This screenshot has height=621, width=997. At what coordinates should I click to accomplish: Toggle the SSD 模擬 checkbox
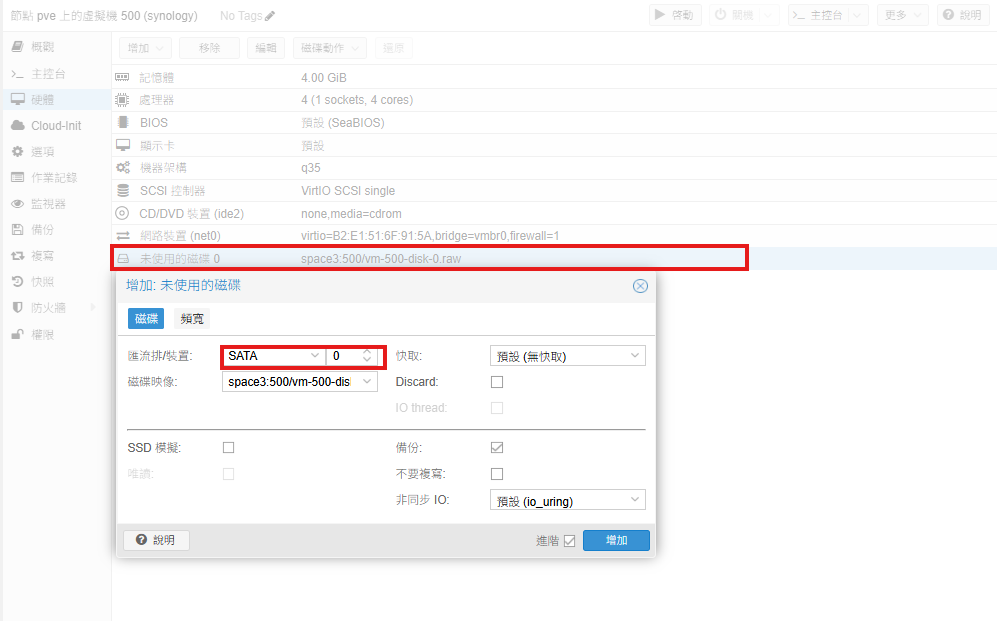click(x=229, y=448)
